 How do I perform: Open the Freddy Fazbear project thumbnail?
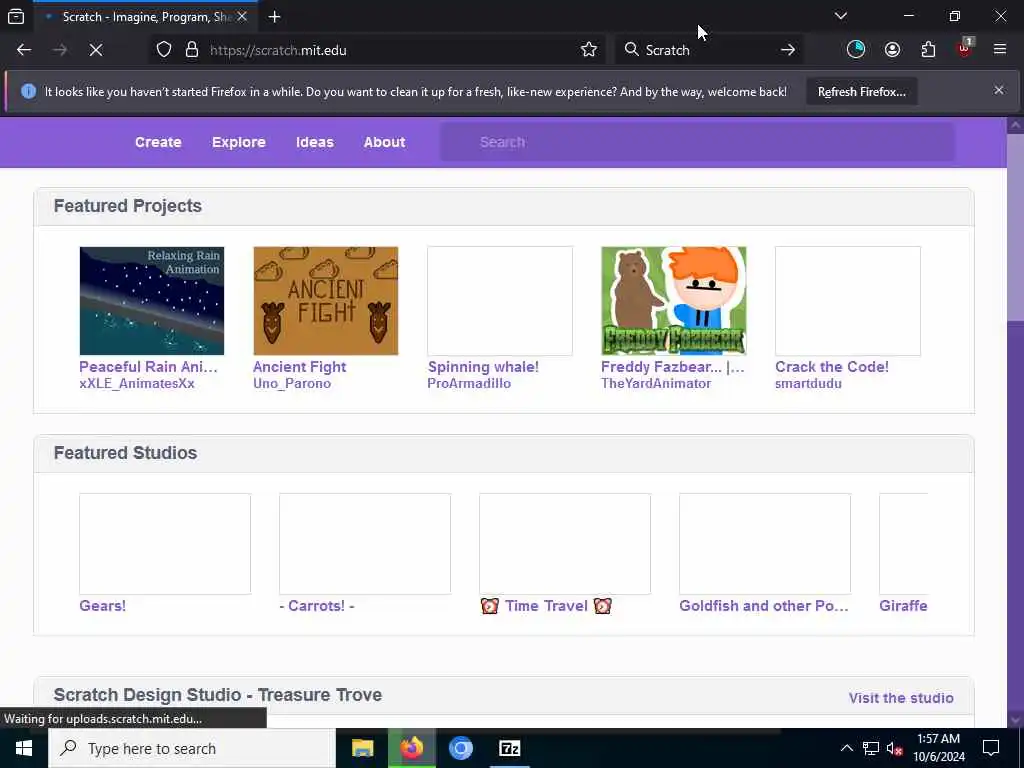point(673,300)
